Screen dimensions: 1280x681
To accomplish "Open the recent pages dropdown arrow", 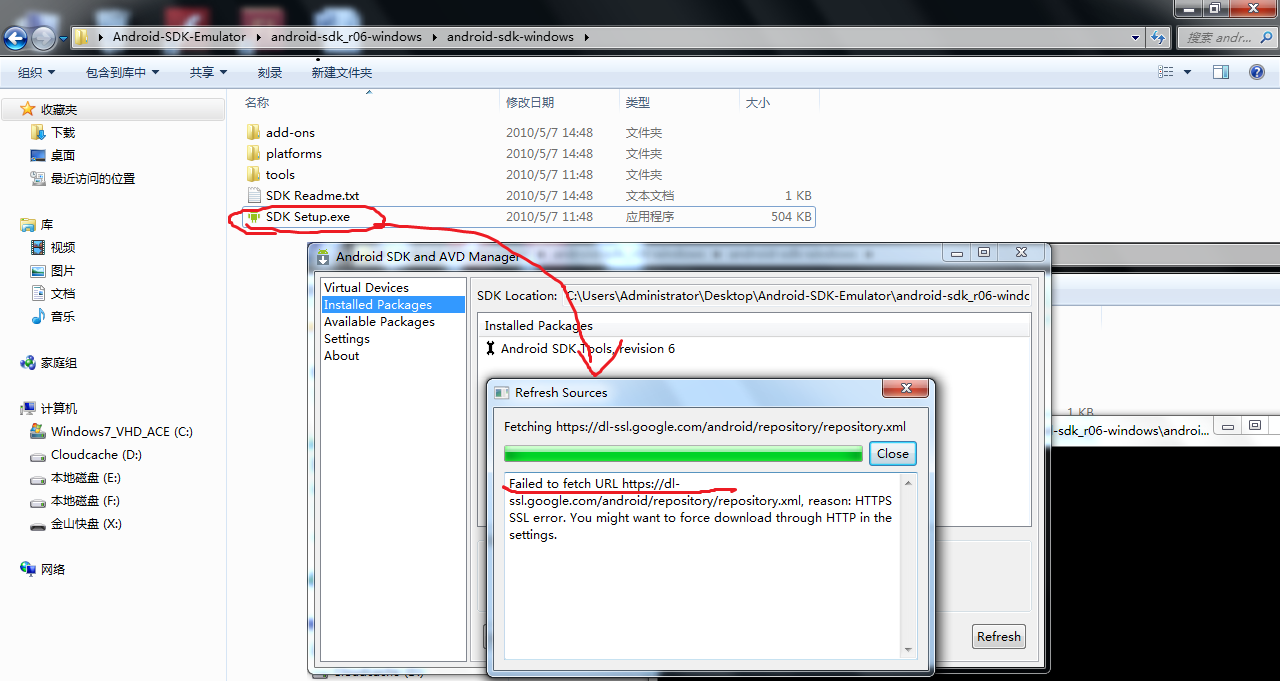I will (63, 39).
